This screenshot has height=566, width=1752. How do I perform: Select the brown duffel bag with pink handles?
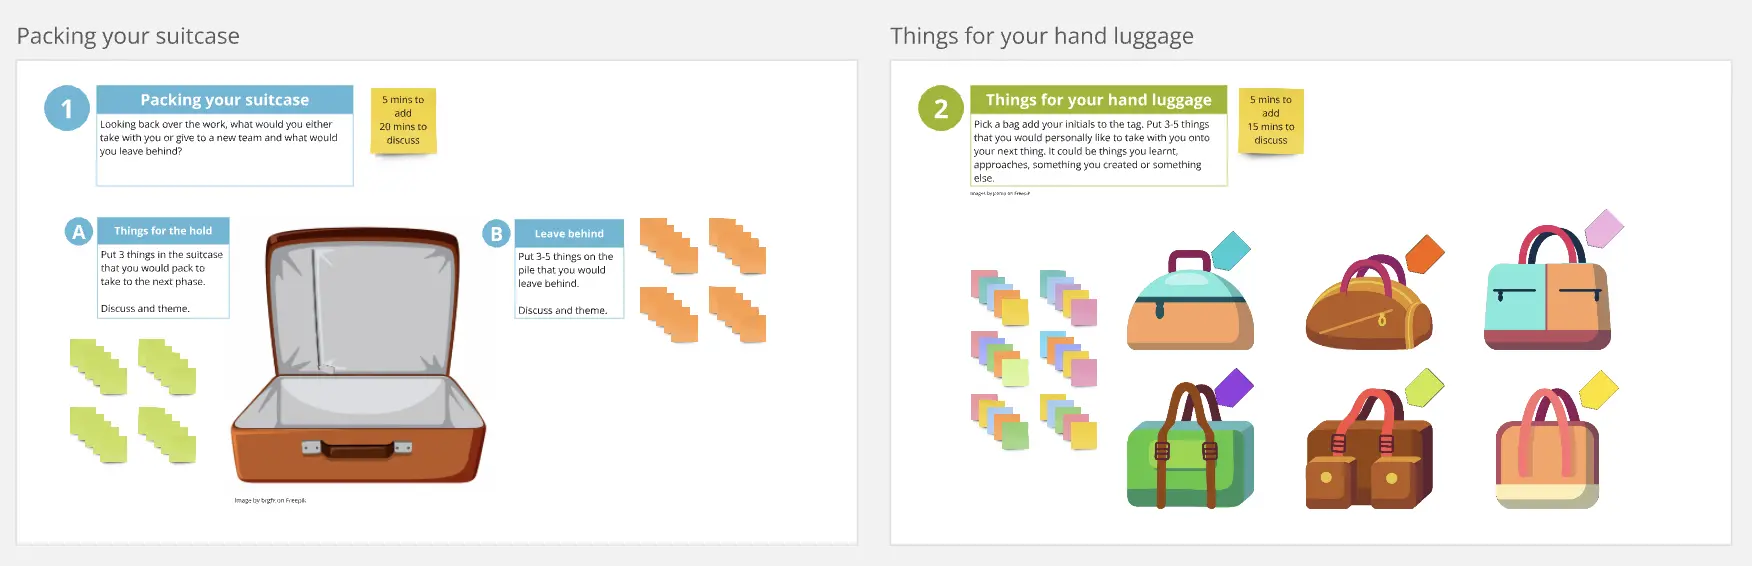(1368, 302)
